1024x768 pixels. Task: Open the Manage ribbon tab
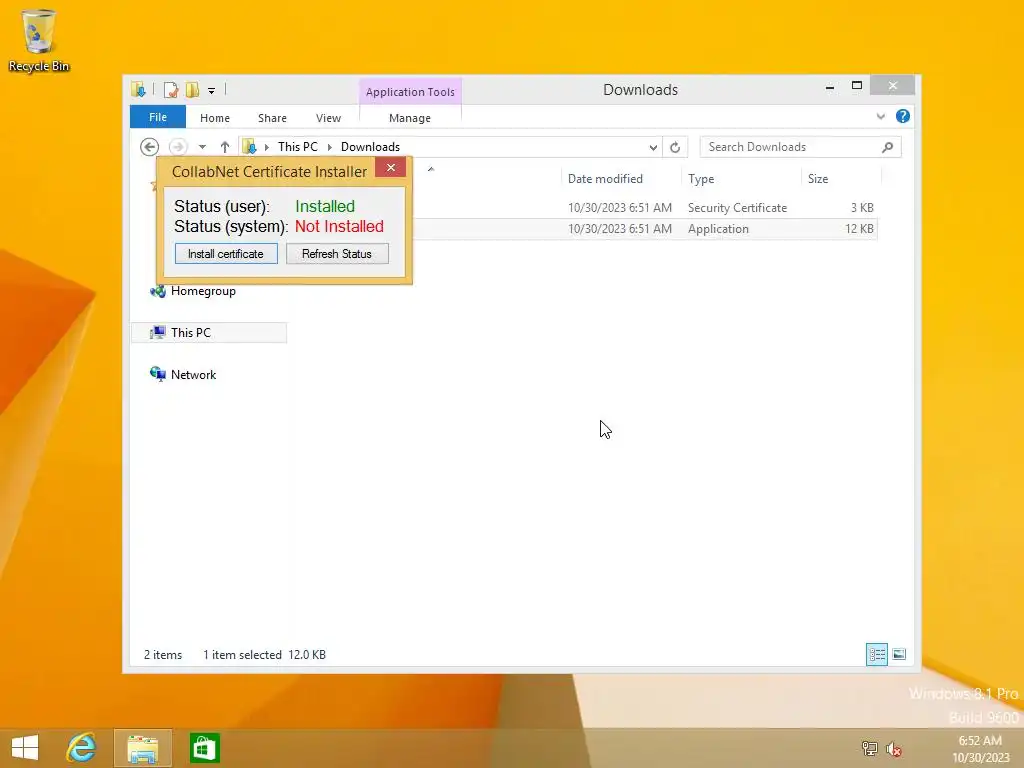point(409,118)
